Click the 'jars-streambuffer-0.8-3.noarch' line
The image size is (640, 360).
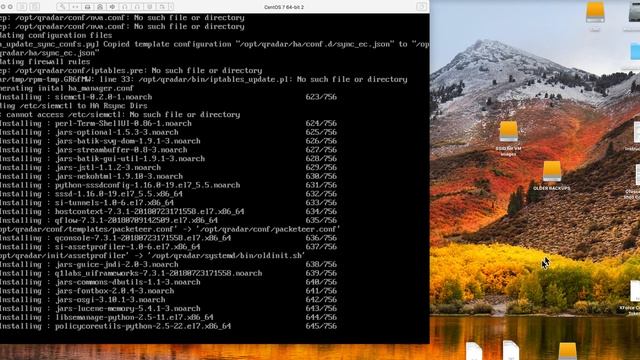(168, 150)
